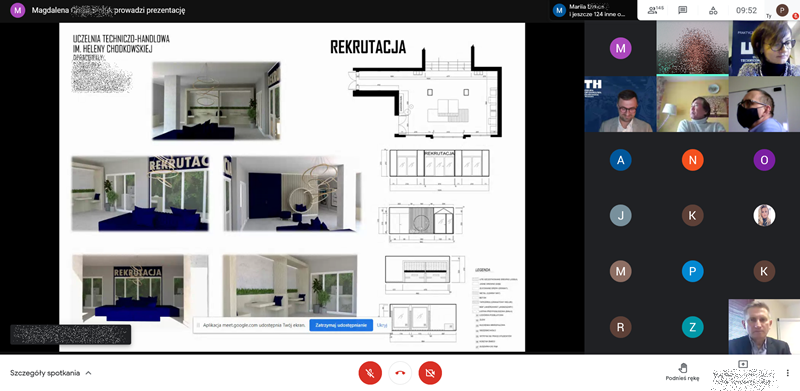Click the purple M presenter avatar at top left

pyautogui.click(x=17, y=10)
